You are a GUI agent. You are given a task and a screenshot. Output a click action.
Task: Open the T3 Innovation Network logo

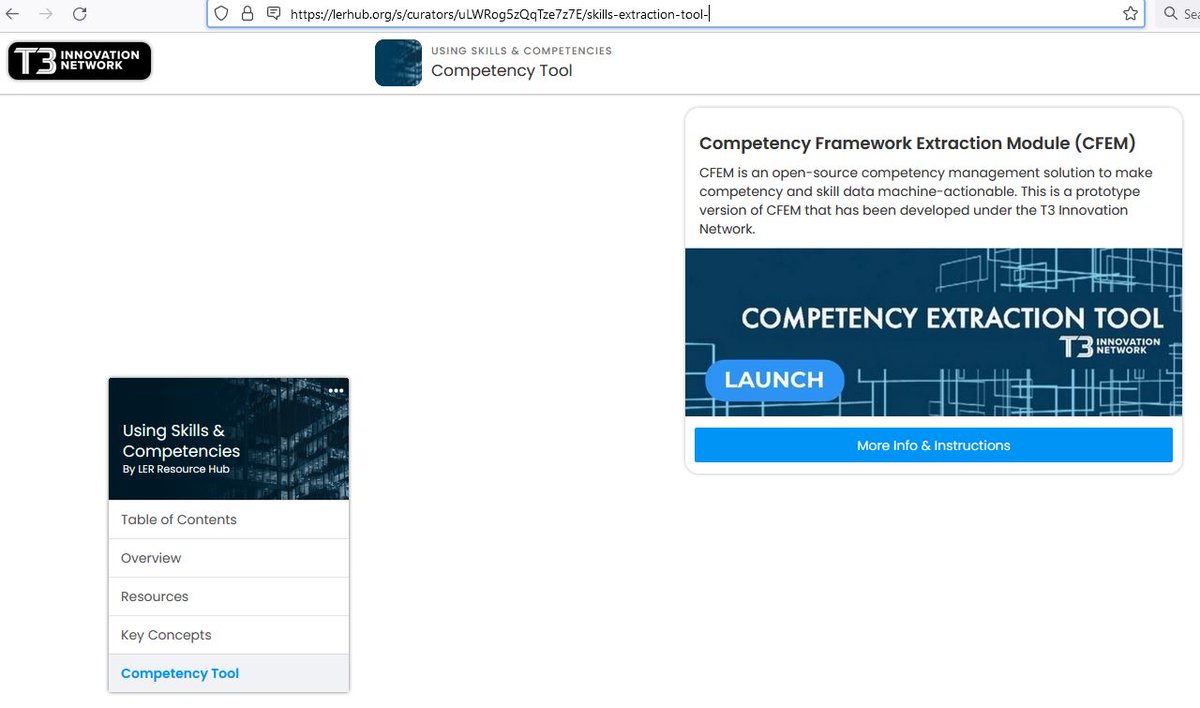[x=79, y=61]
